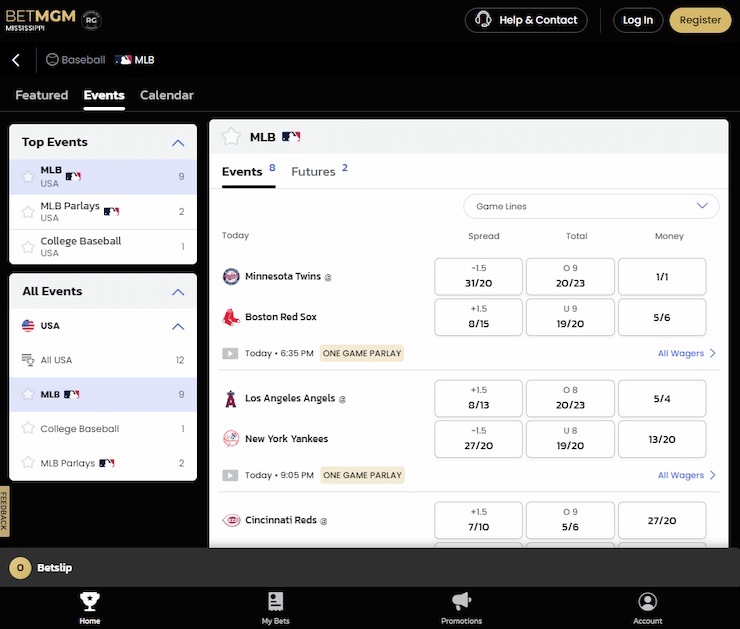740x629 pixels.
Task: Click the Feedback side tab
Action: (4, 511)
